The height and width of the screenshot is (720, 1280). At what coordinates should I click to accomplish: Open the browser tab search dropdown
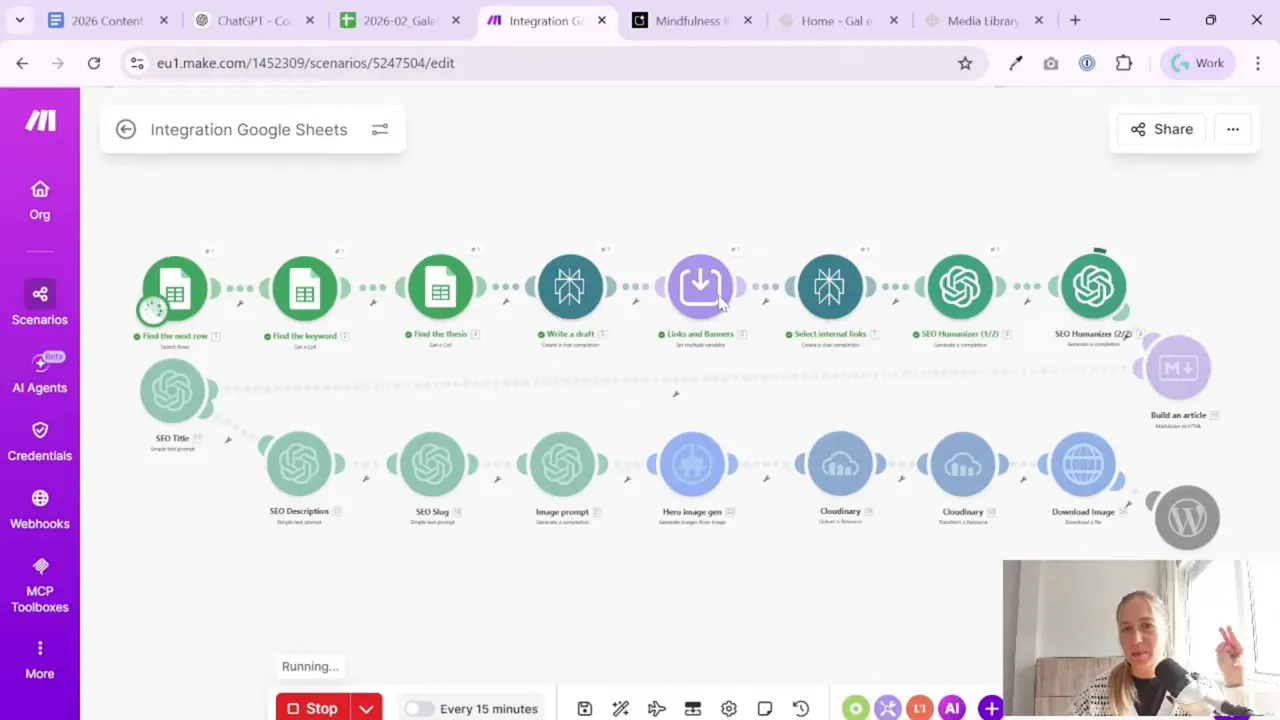[20, 20]
